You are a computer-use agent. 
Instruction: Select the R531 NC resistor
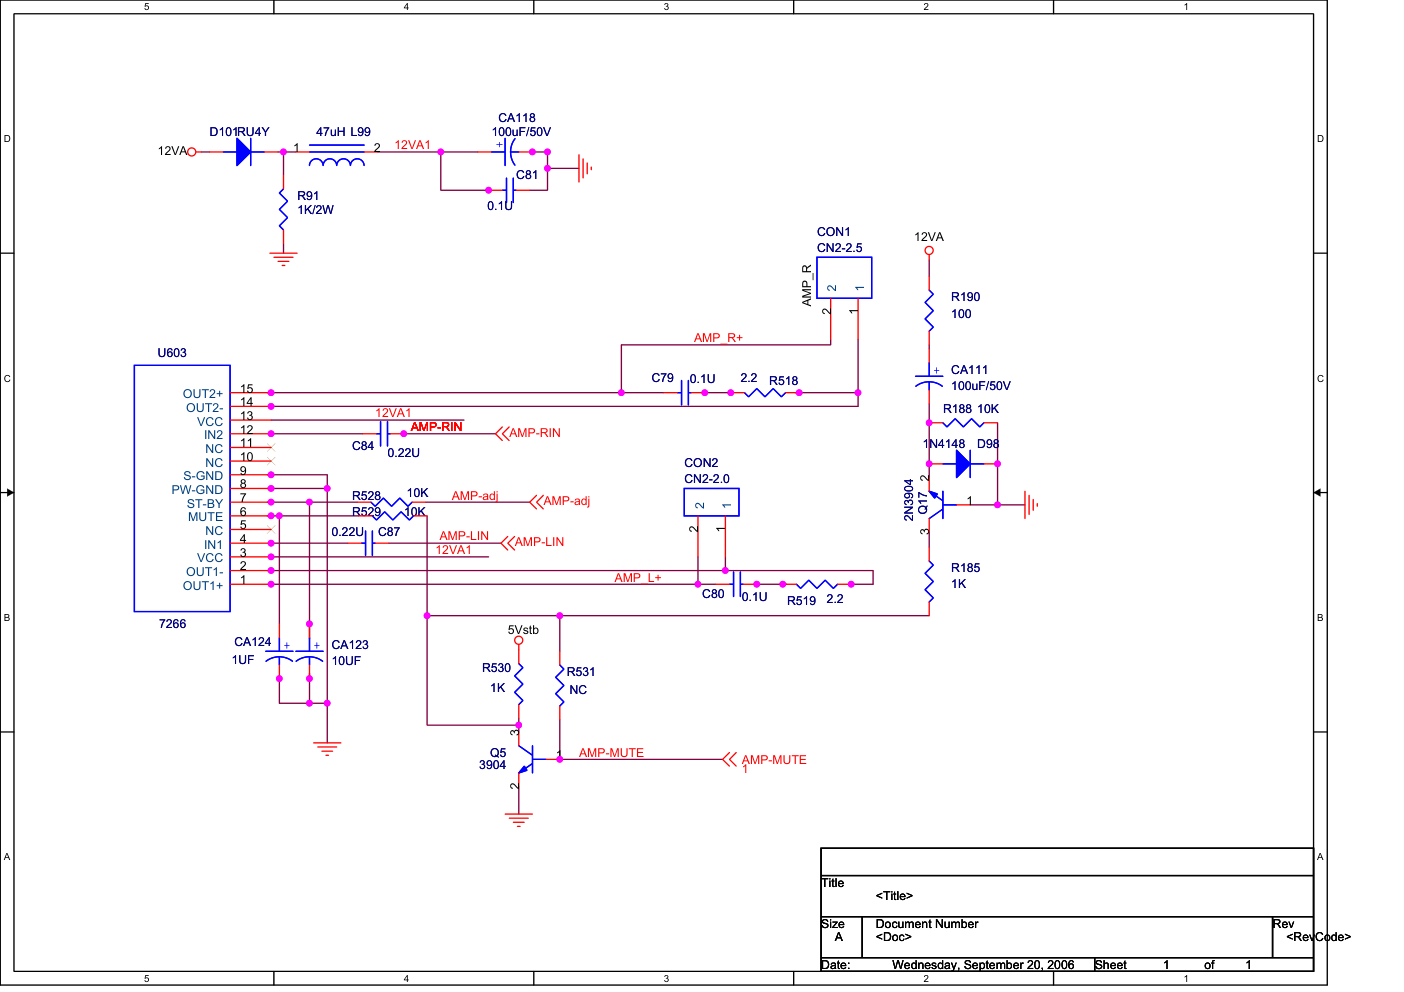coord(560,685)
